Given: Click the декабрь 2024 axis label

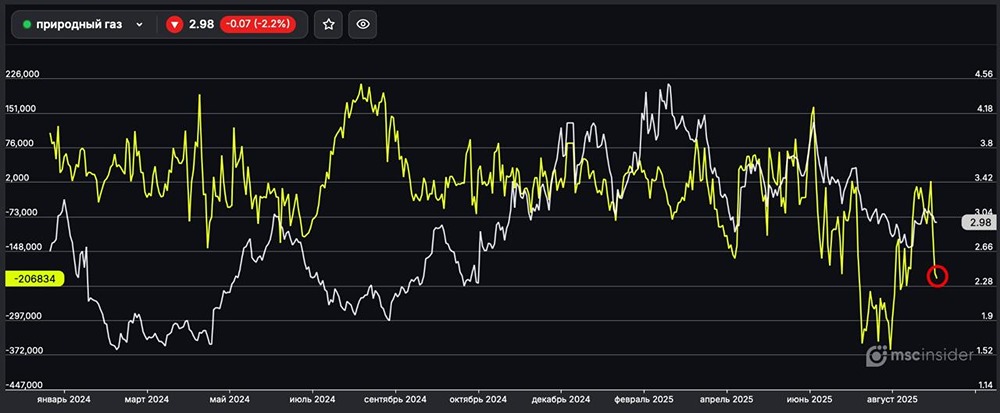Looking at the screenshot, I should point(561,400).
